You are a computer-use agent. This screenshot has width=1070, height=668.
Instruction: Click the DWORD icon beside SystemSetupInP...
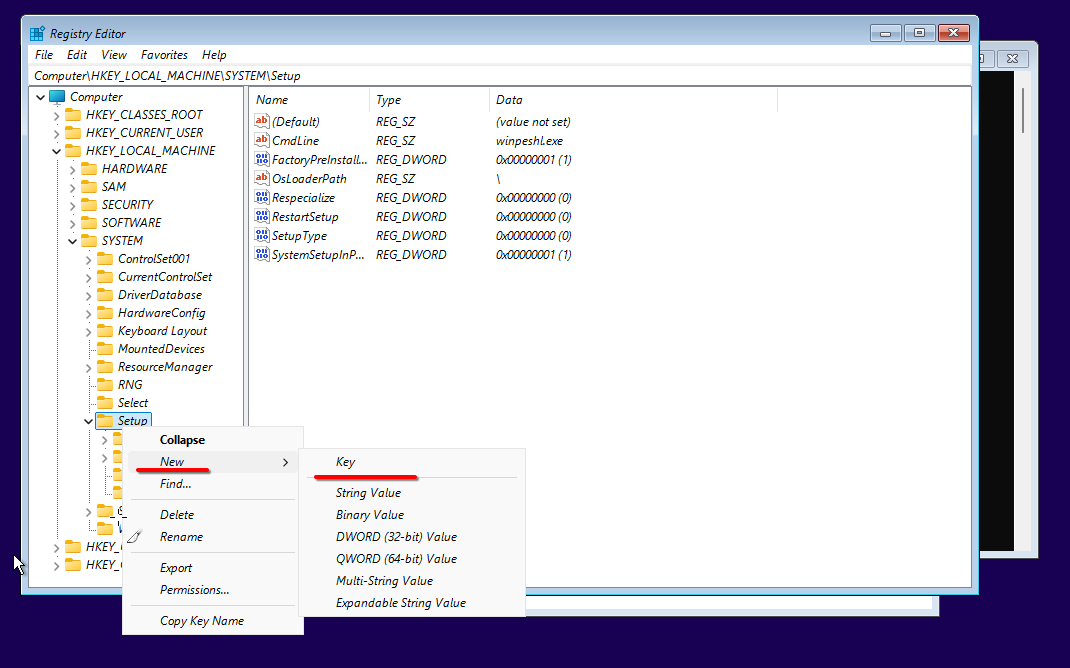[x=261, y=255]
